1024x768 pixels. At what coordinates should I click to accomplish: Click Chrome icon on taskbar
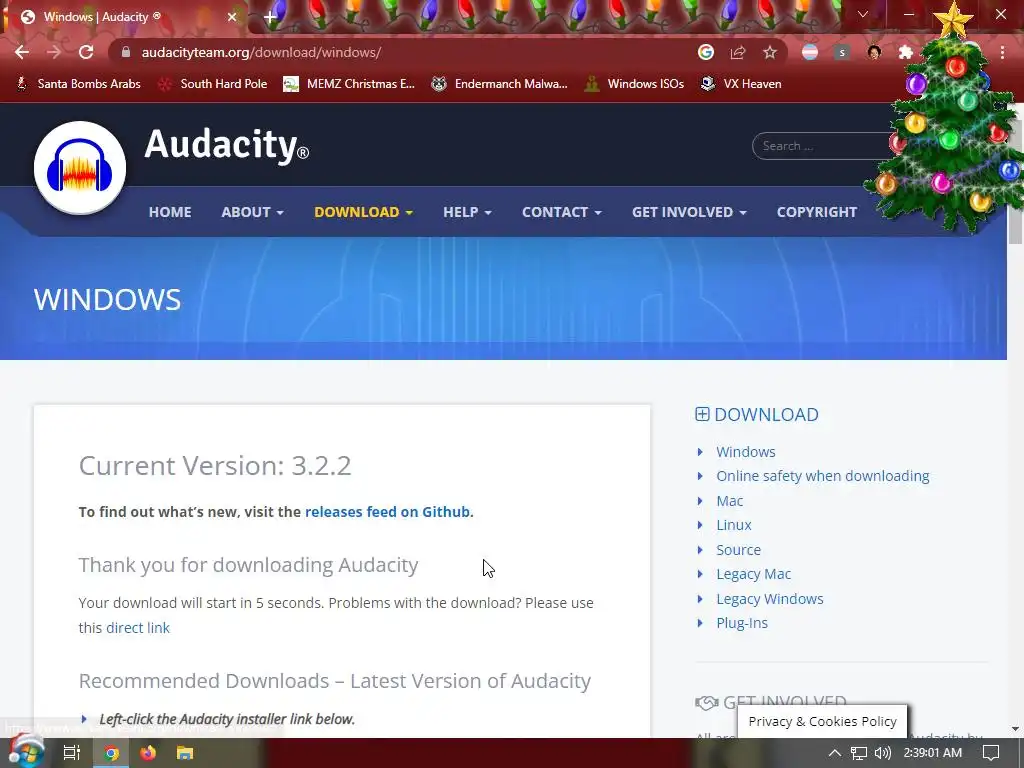[112, 753]
